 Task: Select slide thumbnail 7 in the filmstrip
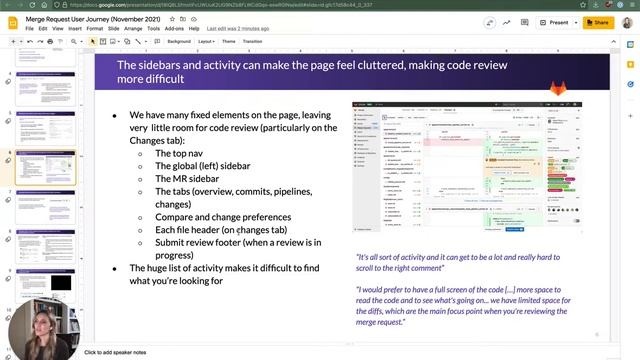coord(45,207)
